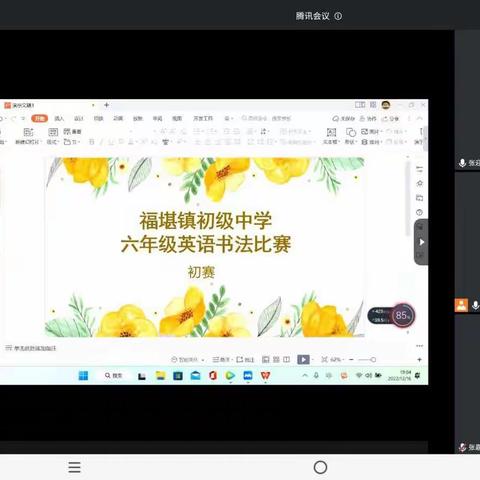Click the 85% performance floating ball
The image size is (480, 480).
point(403,315)
